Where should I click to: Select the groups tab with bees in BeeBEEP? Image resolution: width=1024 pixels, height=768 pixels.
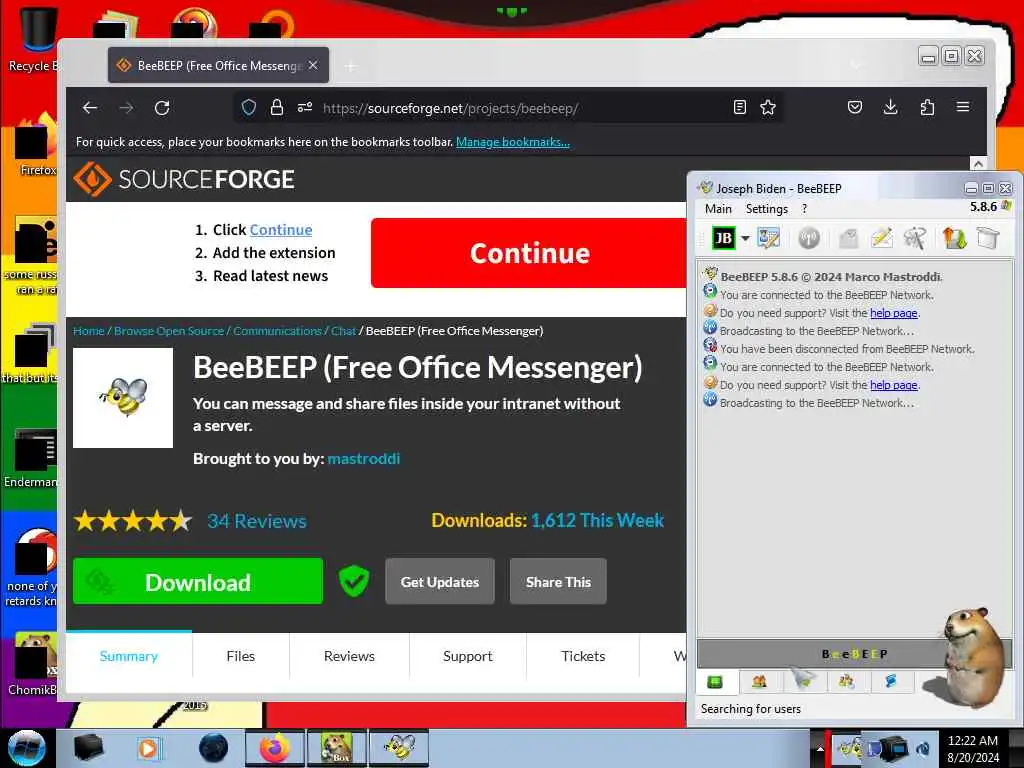pyautogui.click(x=846, y=682)
